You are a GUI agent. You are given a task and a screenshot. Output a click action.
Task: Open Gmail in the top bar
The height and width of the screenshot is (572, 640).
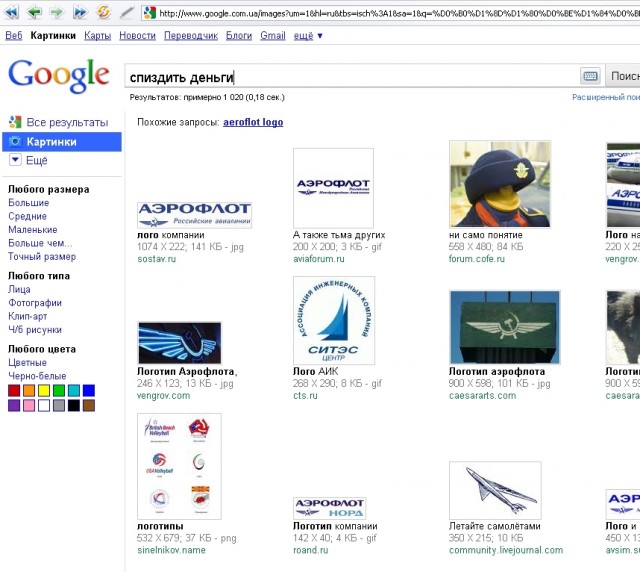(273, 36)
